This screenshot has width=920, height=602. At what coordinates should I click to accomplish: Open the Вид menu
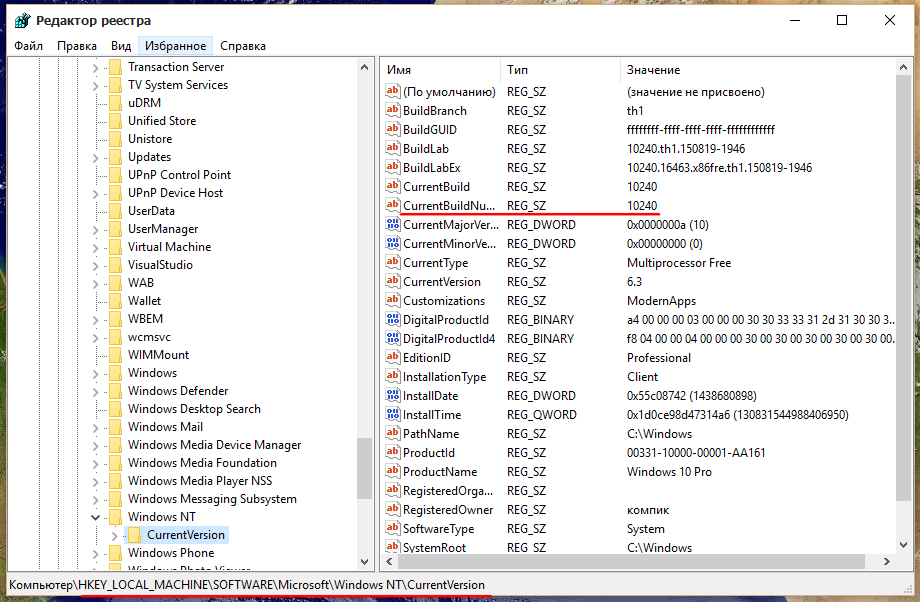click(121, 46)
